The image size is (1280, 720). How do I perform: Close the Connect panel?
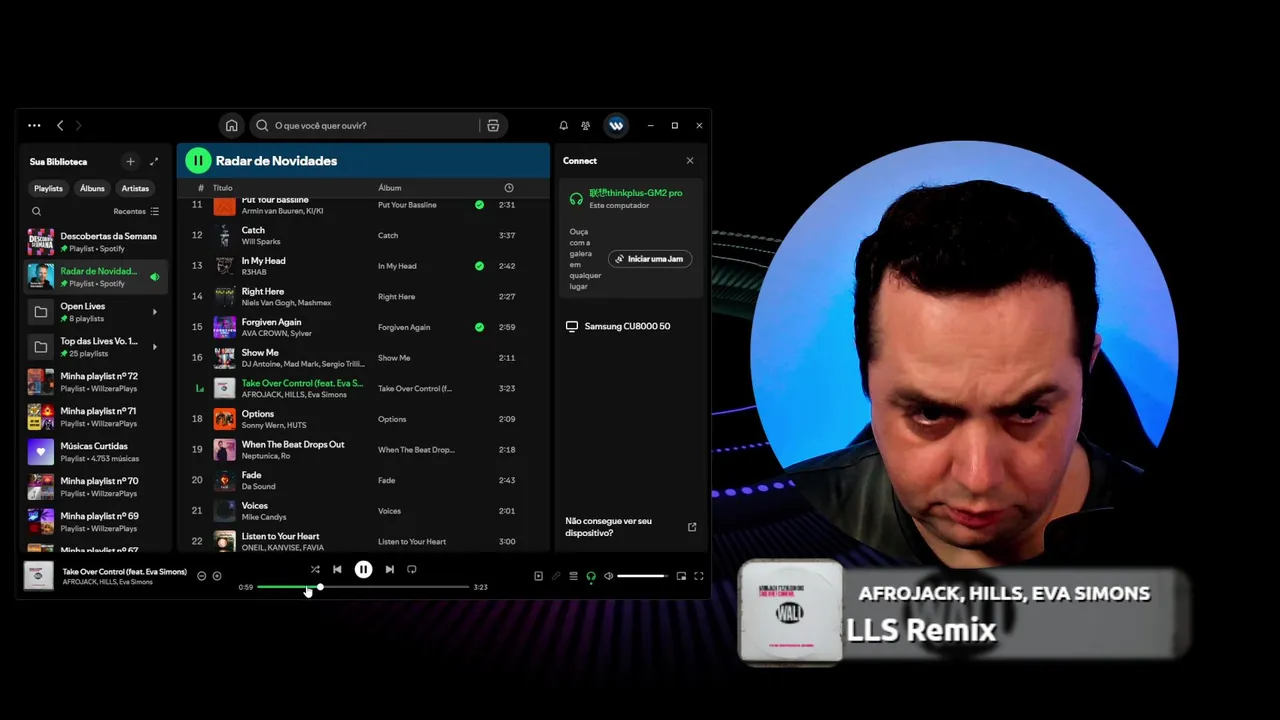click(689, 160)
